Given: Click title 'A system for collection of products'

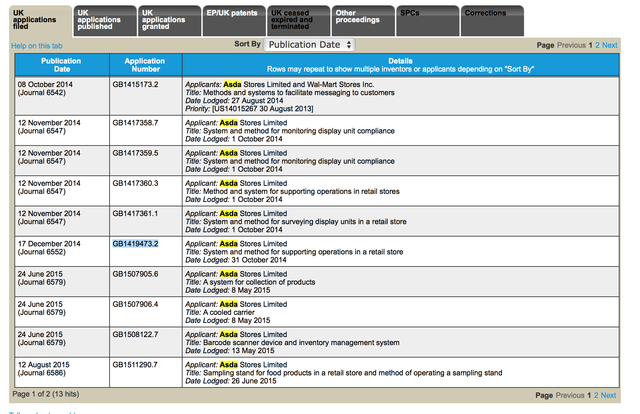Looking at the screenshot, I should tap(250, 282).
